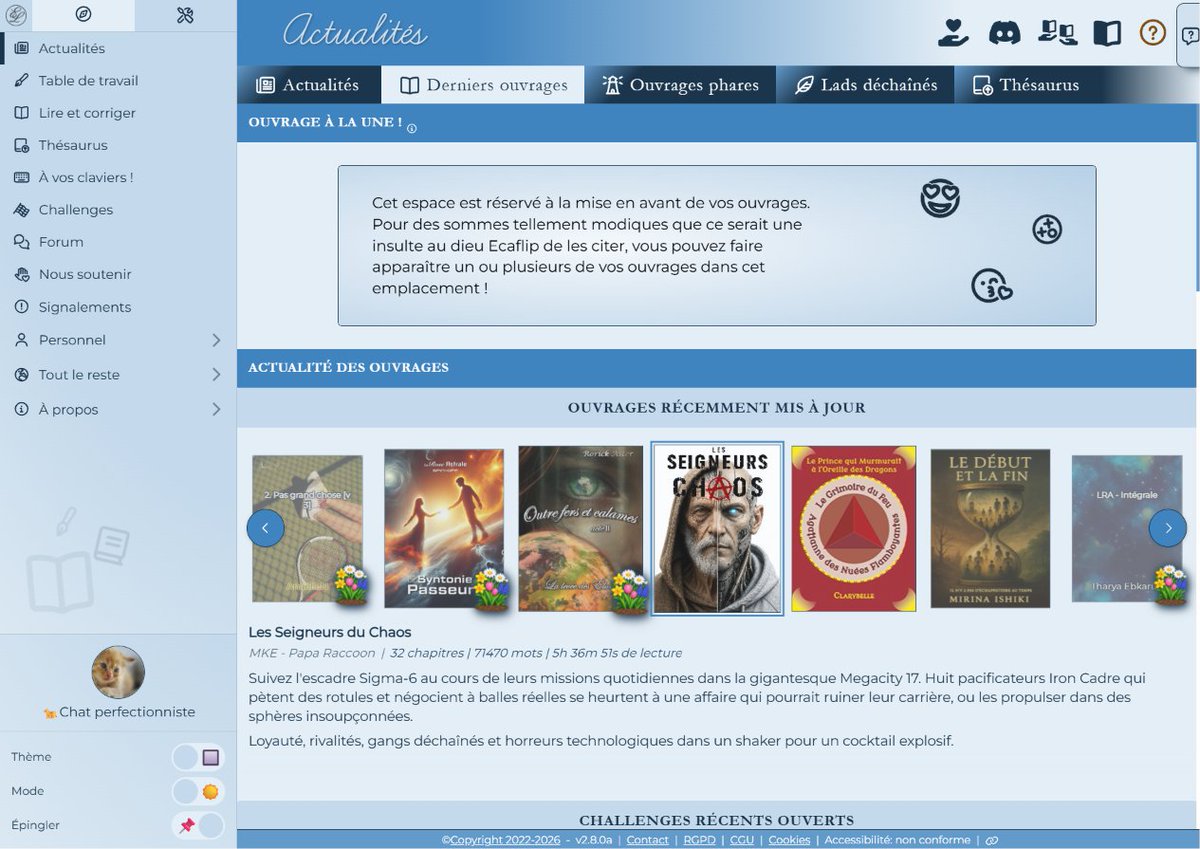
Task: Expand the Tout le reste submenu
Action: (x=118, y=375)
